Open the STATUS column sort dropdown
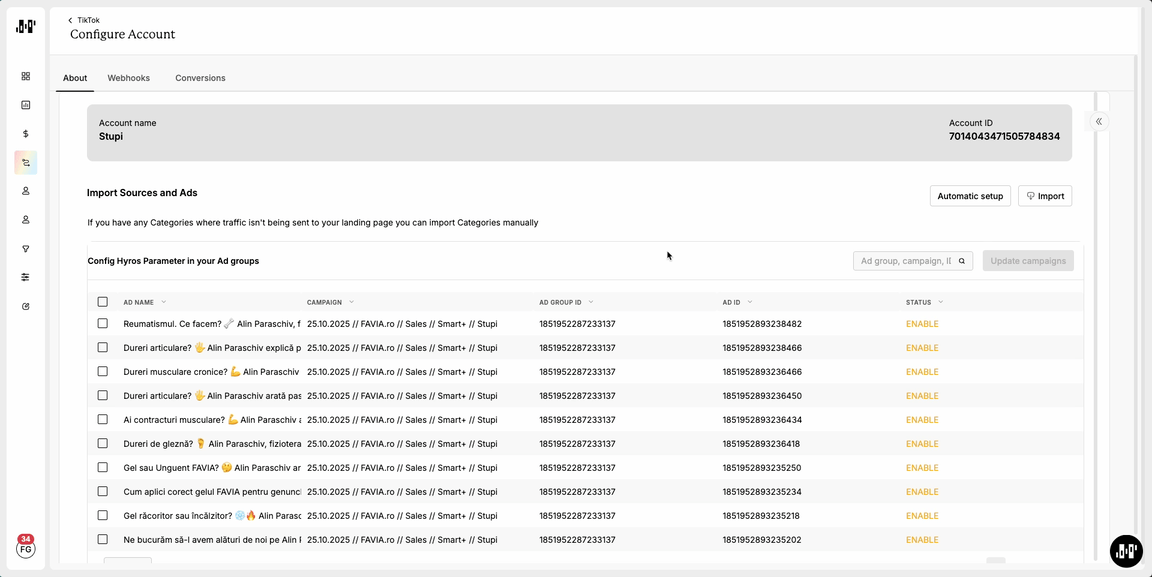The width and height of the screenshot is (1152, 577). [x=941, y=302]
